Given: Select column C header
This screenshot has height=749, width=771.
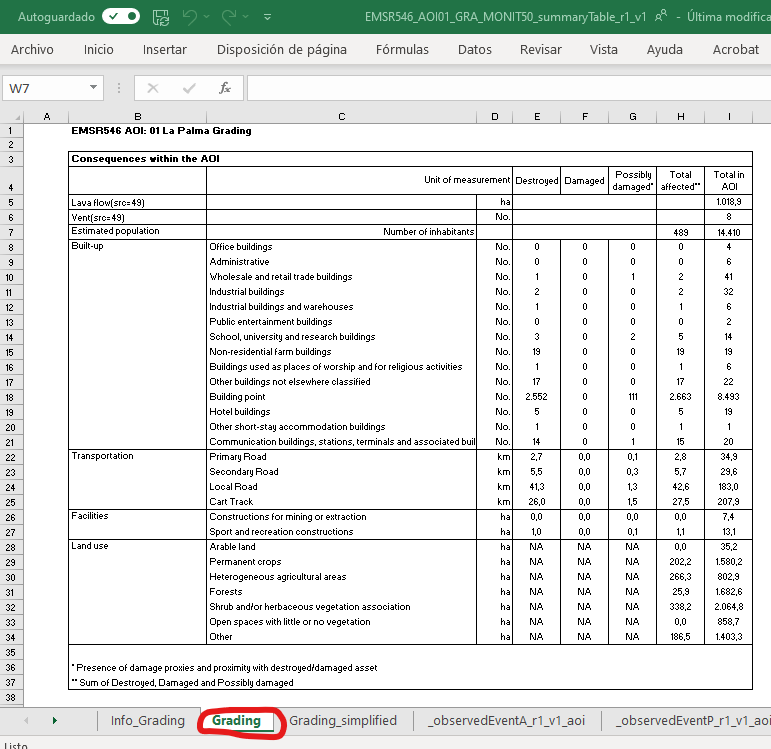Looking at the screenshot, I should pyautogui.click(x=342, y=117).
